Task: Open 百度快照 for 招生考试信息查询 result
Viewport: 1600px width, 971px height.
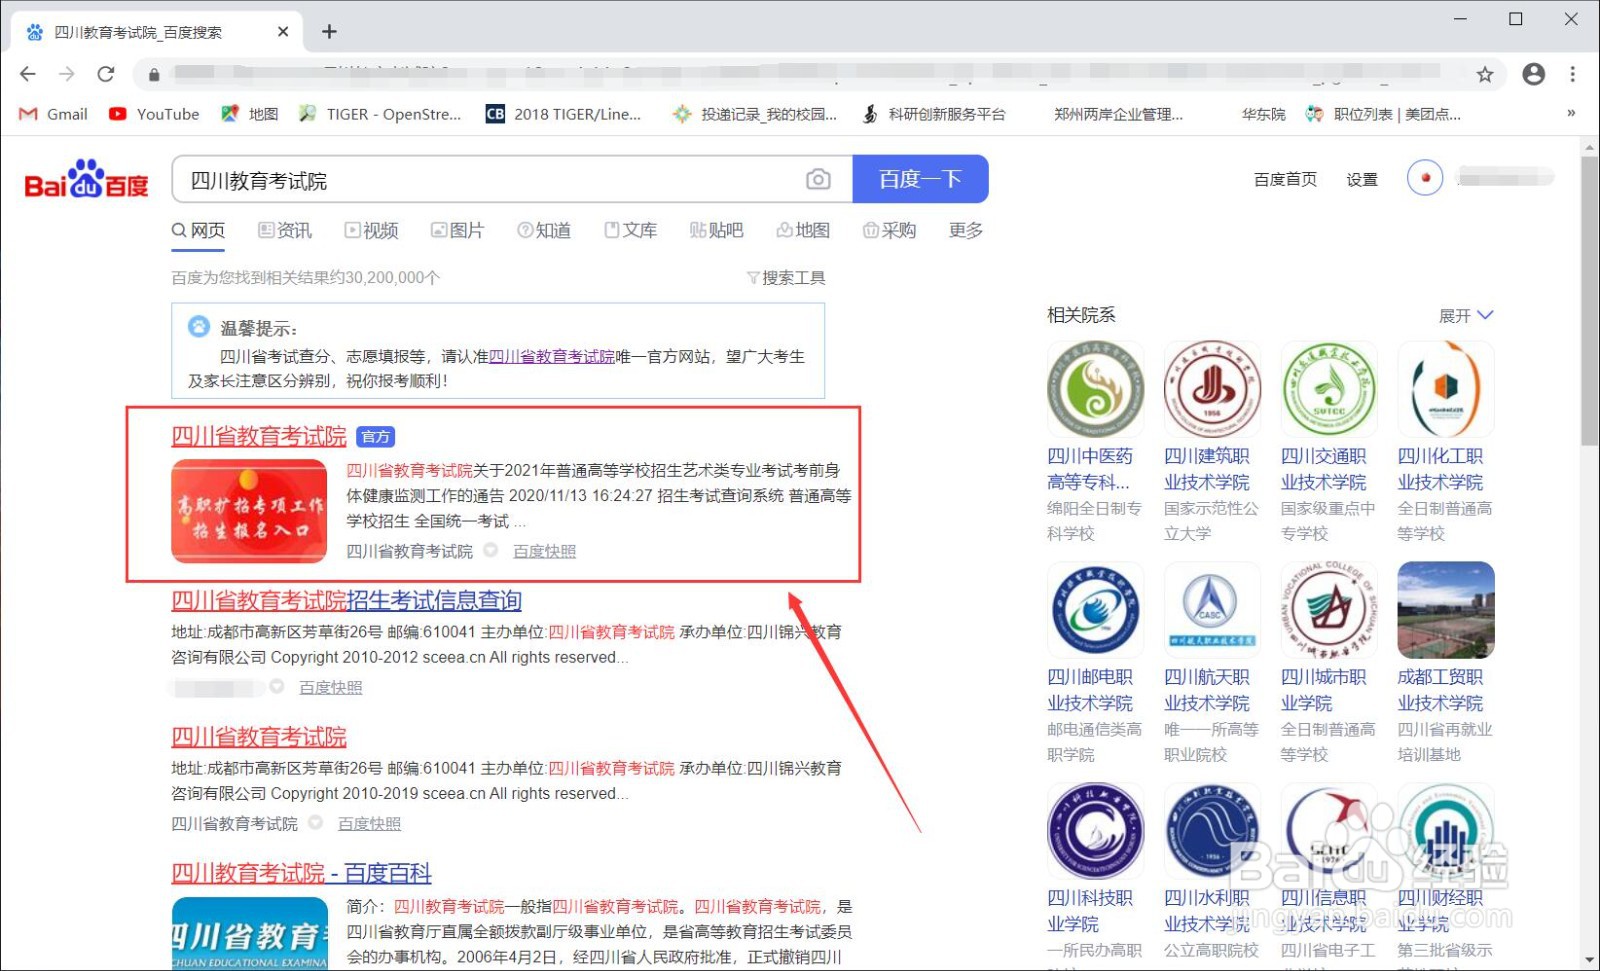Action: [331, 687]
